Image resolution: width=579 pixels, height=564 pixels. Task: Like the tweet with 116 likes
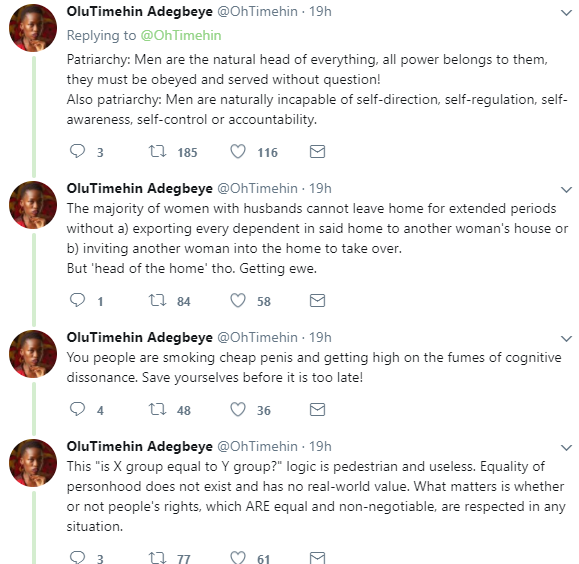(238, 151)
